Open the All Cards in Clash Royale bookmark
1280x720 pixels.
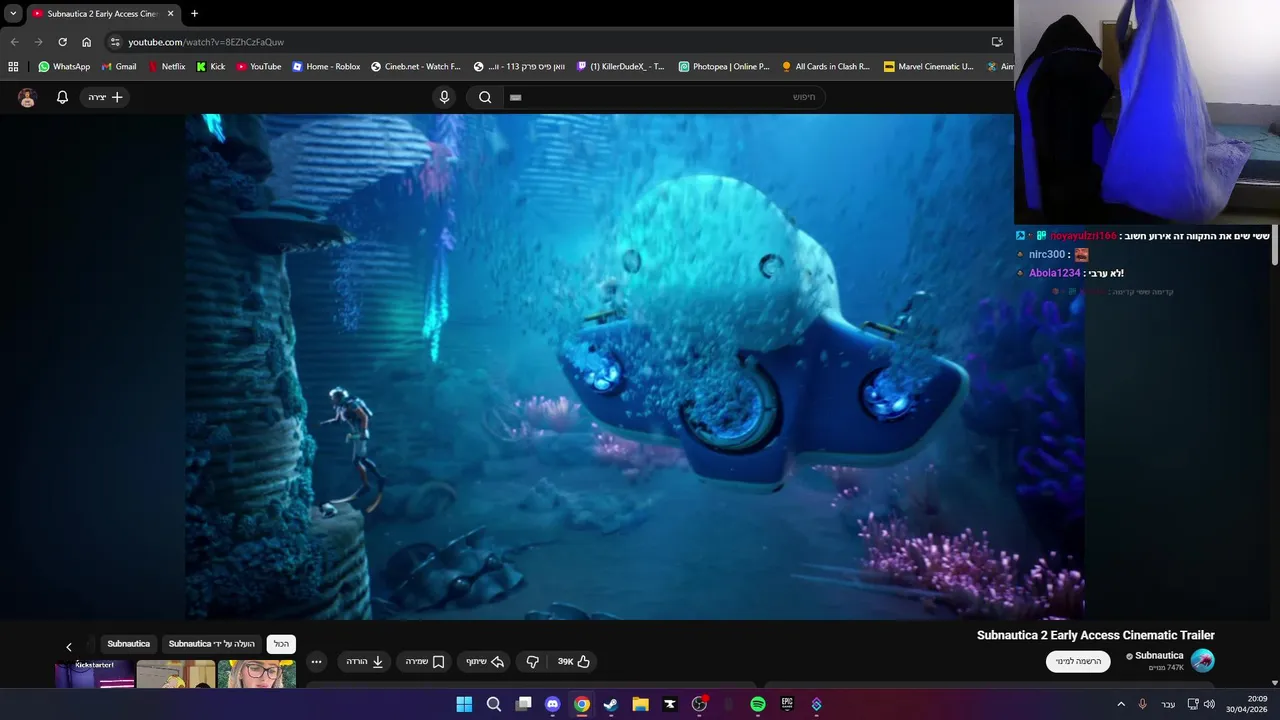tap(826, 67)
